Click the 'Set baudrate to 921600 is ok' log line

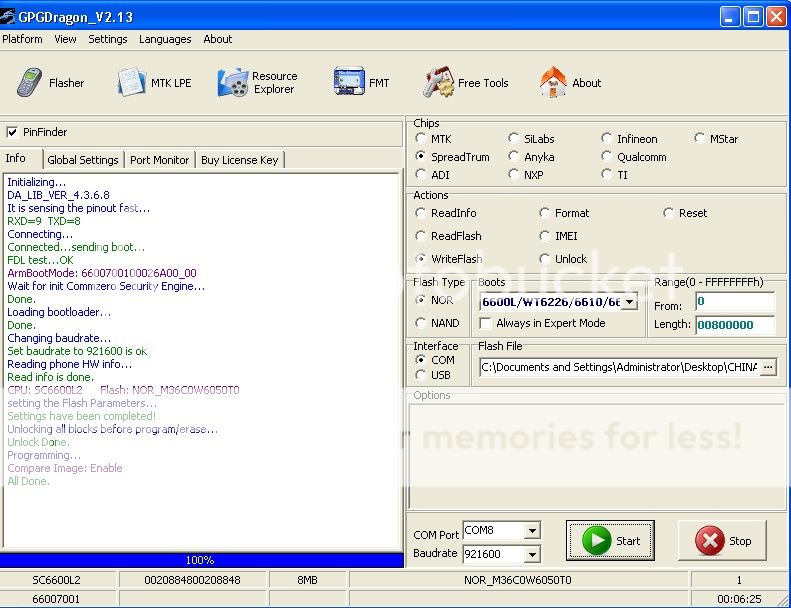coord(77,351)
